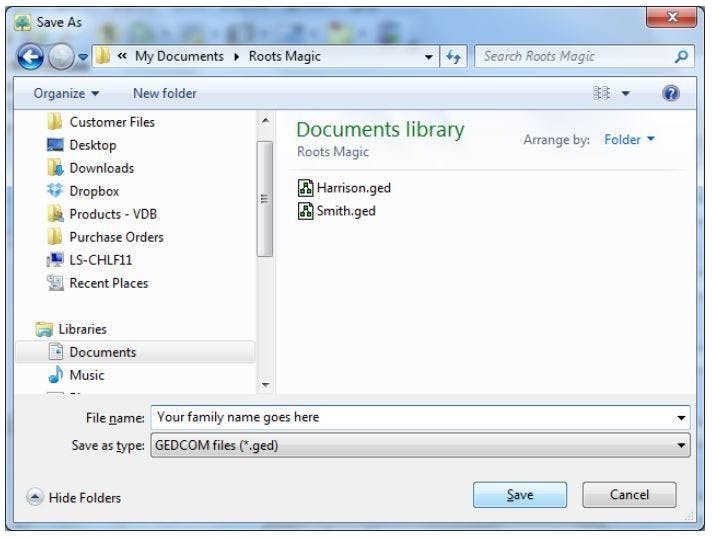Open the File name dropdown arrow
This screenshot has width=712, height=539.
click(x=681, y=418)
